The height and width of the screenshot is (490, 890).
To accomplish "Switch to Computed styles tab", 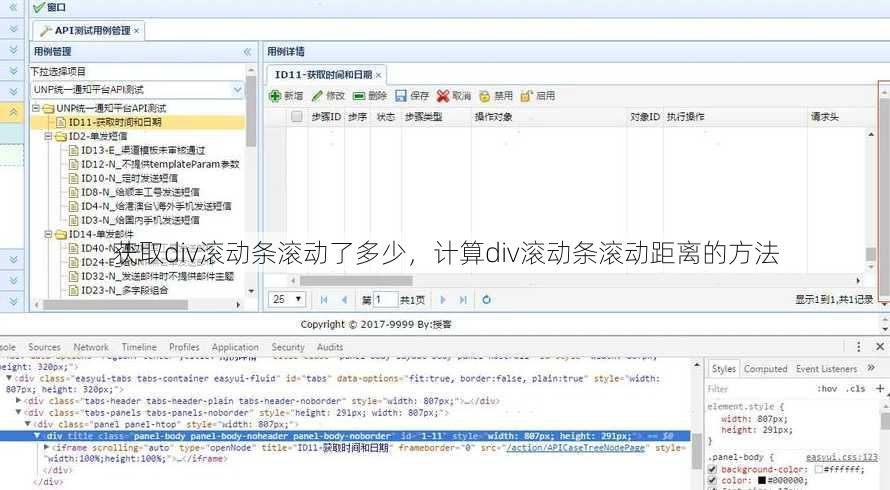I will [x=766, y=369].
